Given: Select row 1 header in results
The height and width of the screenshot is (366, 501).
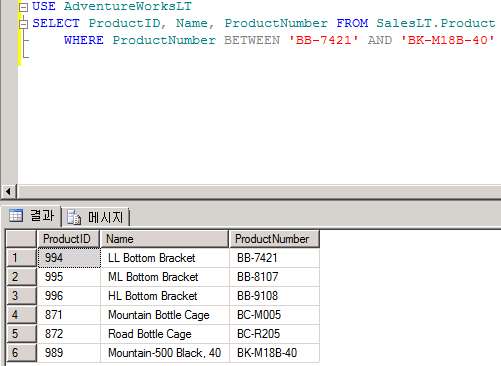Looking at the screenshot, I should 21,258.
